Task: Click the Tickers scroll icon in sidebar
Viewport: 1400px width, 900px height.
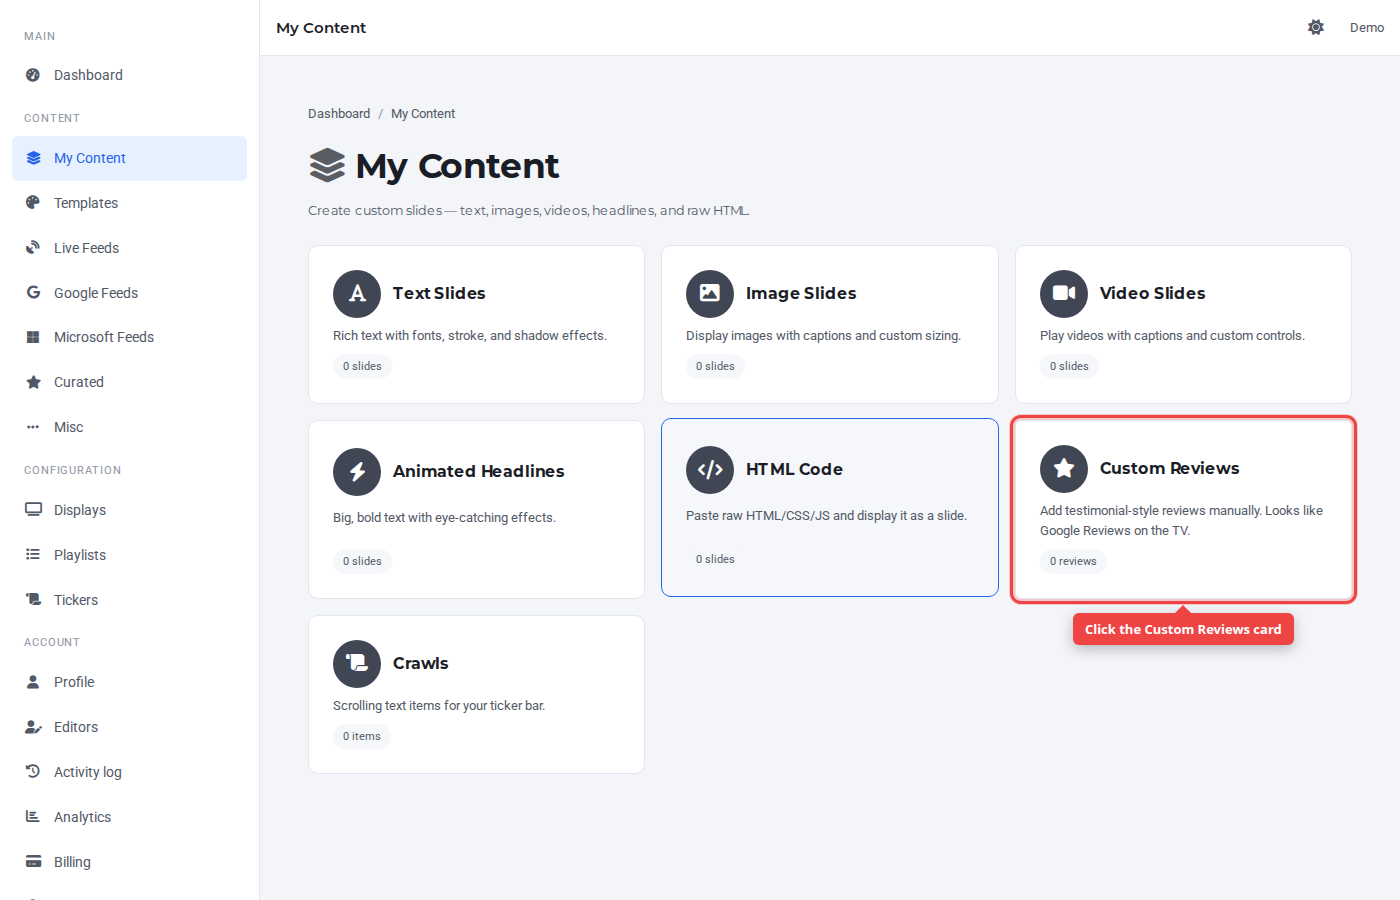Action: pos(33,599)
